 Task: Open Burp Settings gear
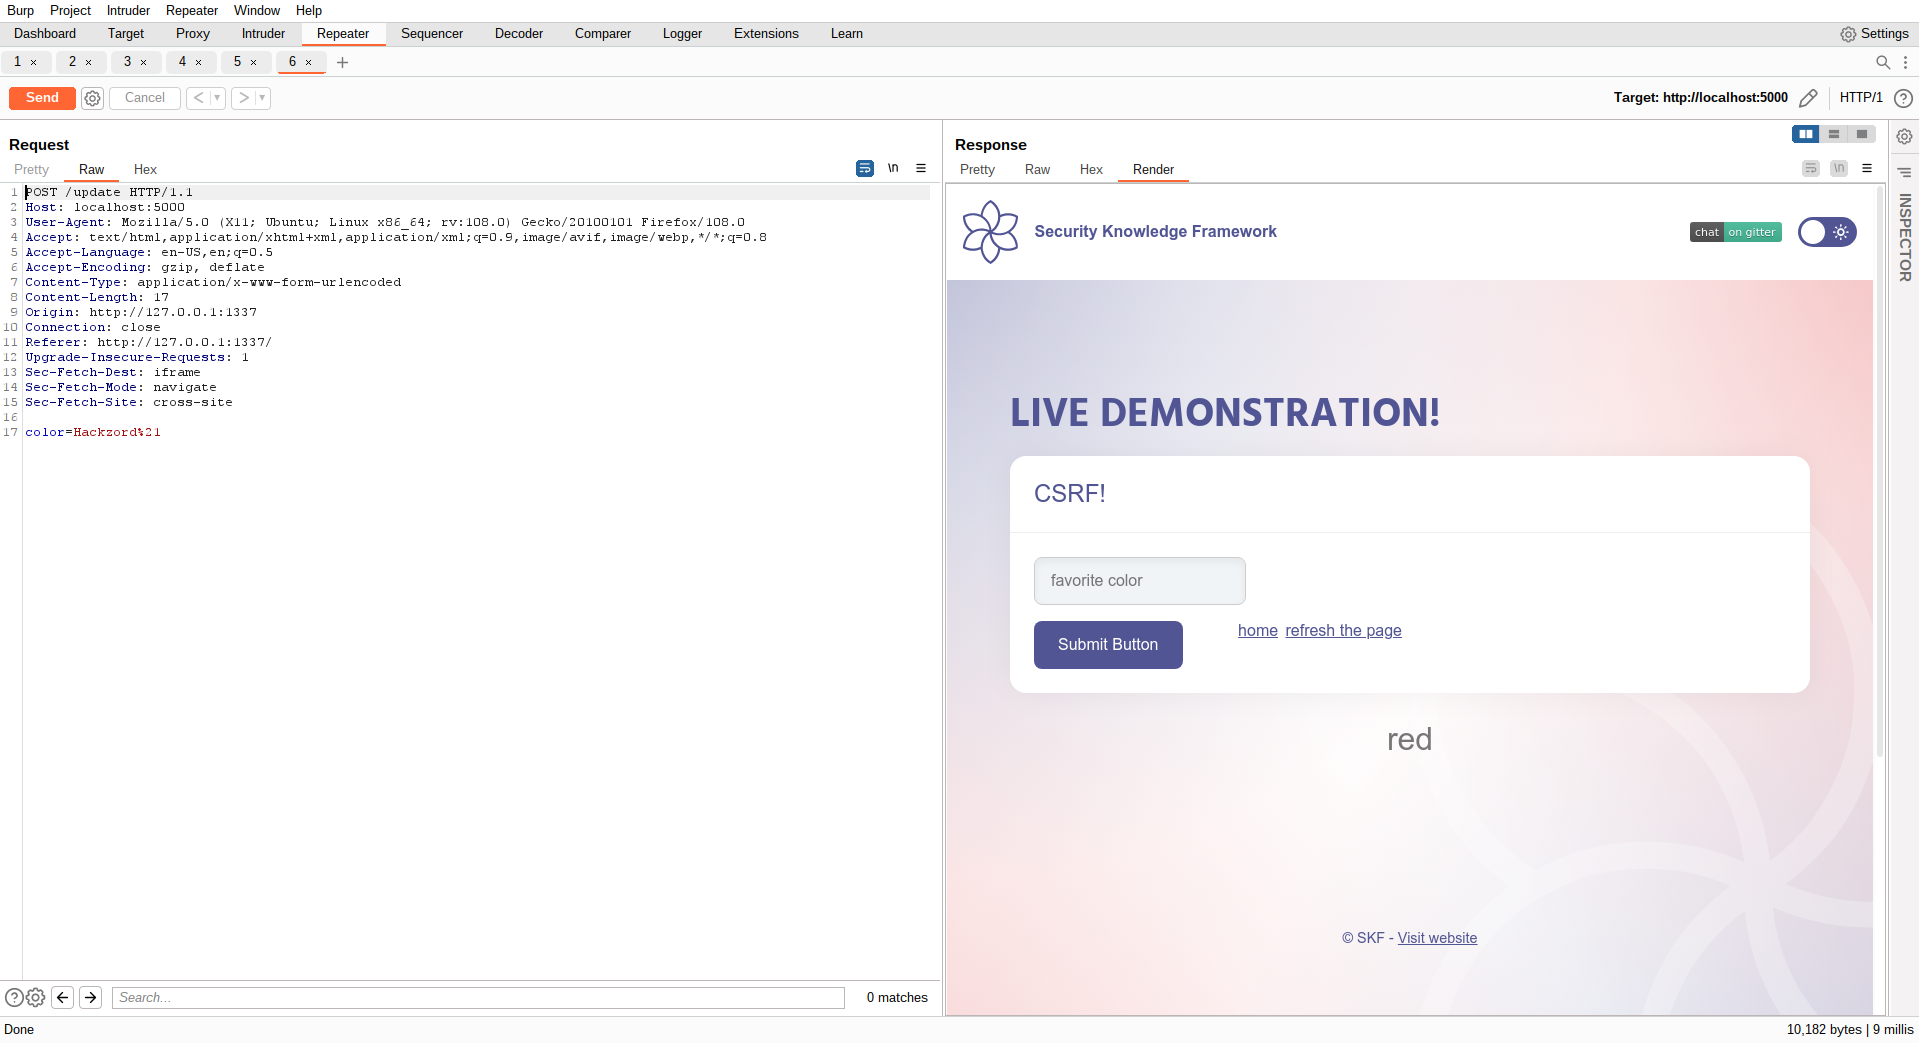coord(1874,34)
